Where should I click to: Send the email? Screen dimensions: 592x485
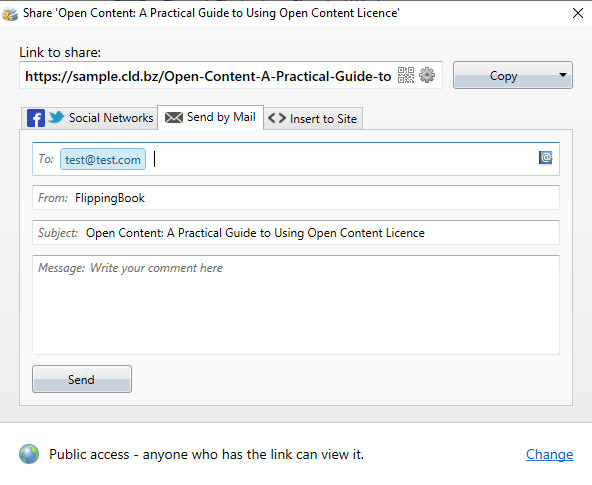(82, 379)
